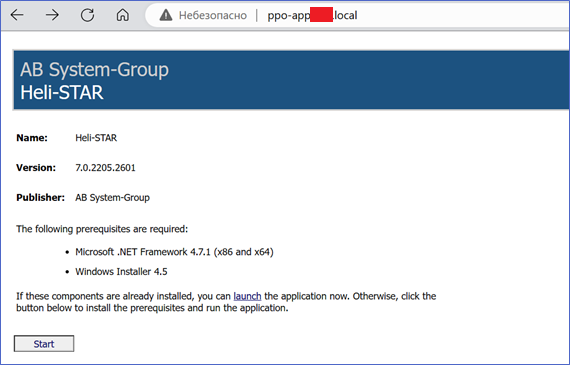Select version number 7.0.2205.2601

pyautogui.click(x=105, y=168)
